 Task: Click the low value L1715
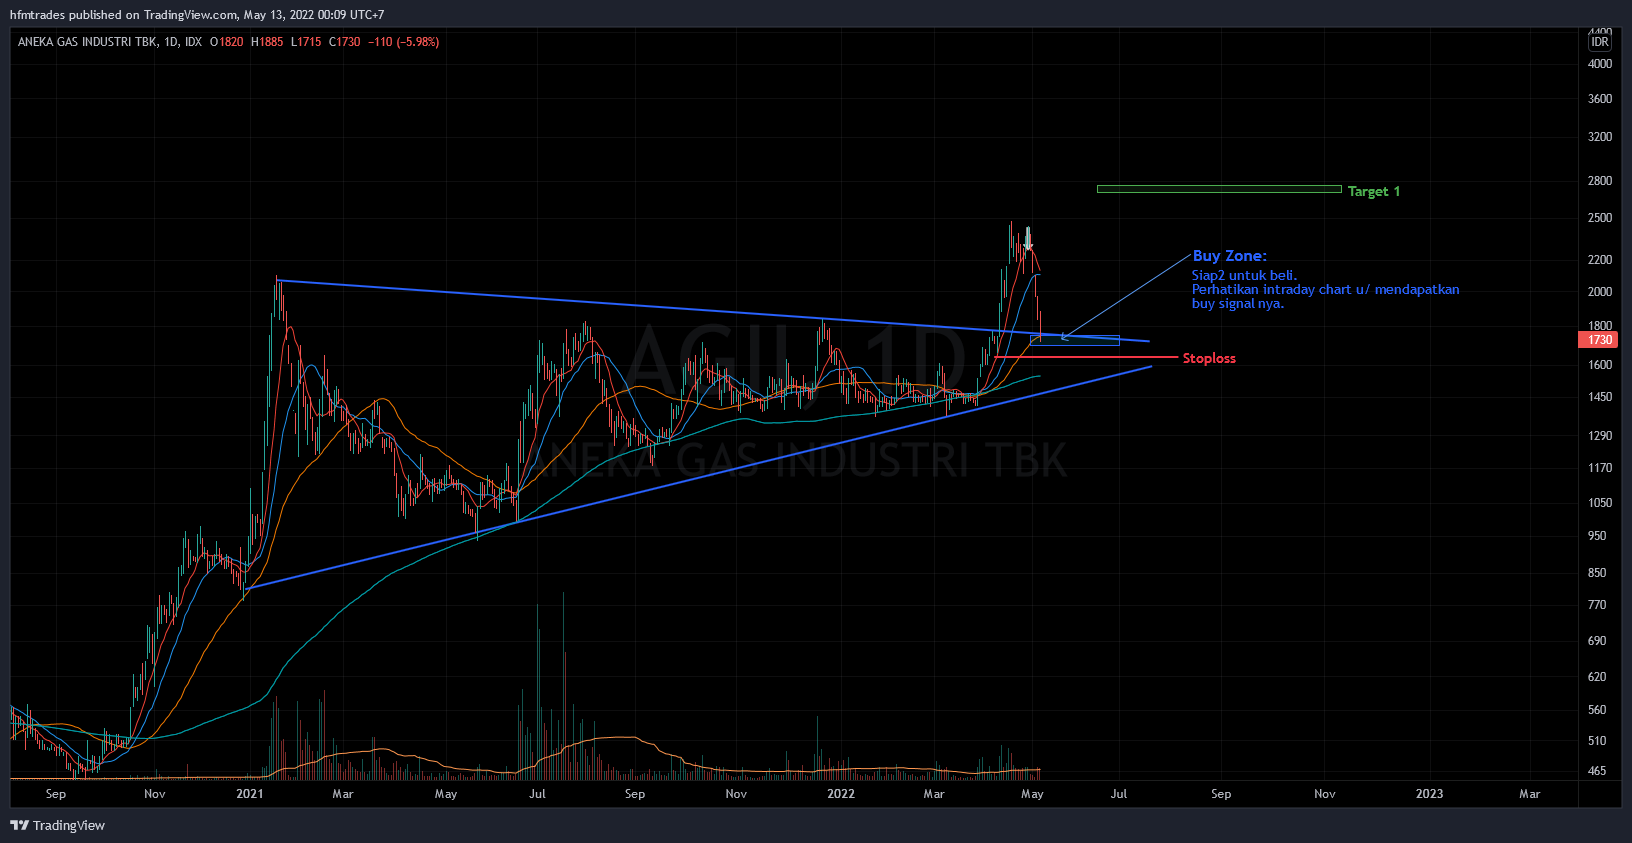306,42
